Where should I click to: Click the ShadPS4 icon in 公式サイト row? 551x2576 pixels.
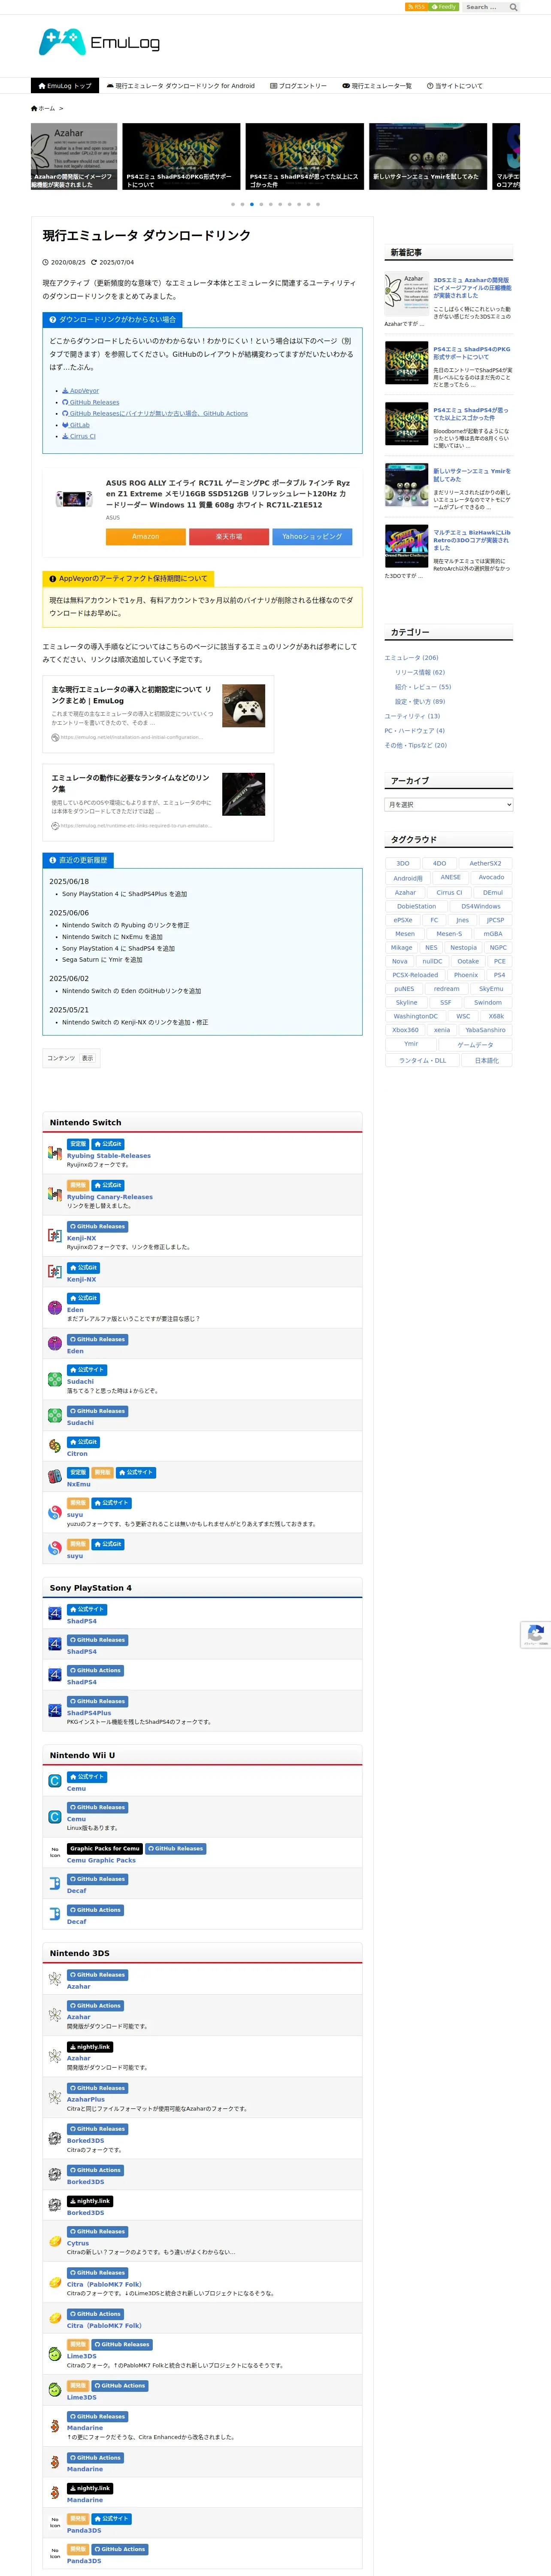pyautogui.click(x=55, y=1613)
